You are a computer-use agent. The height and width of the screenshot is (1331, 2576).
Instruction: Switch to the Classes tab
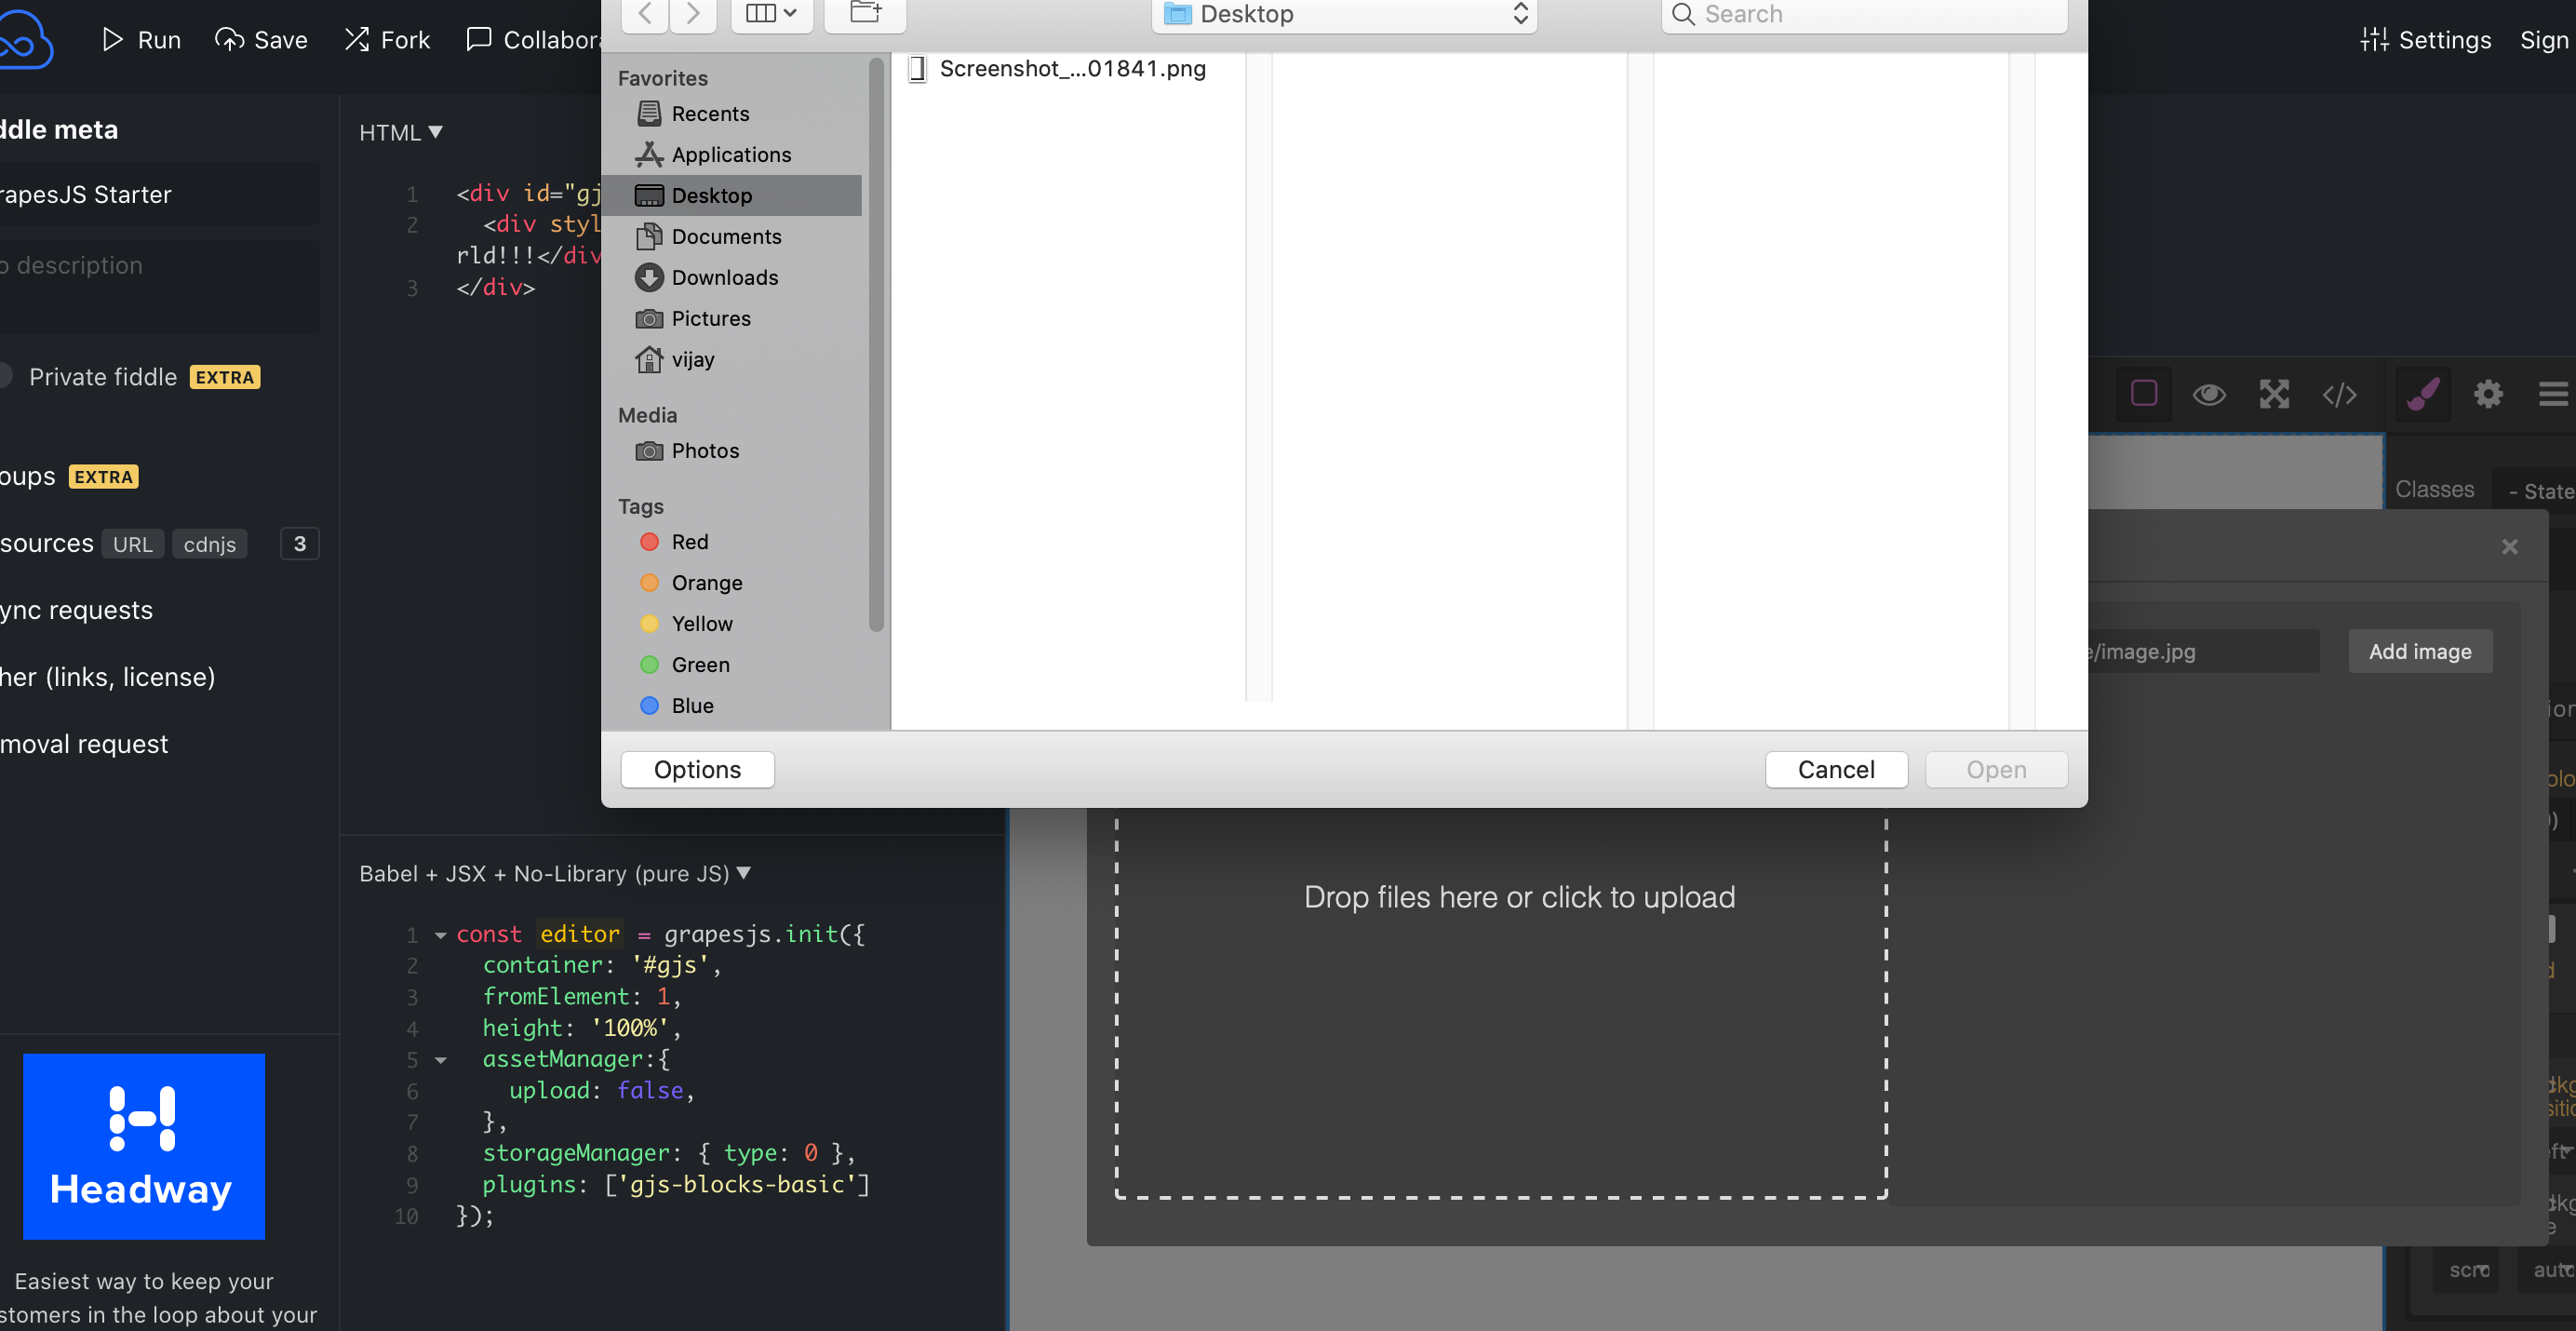[2436, 489]
